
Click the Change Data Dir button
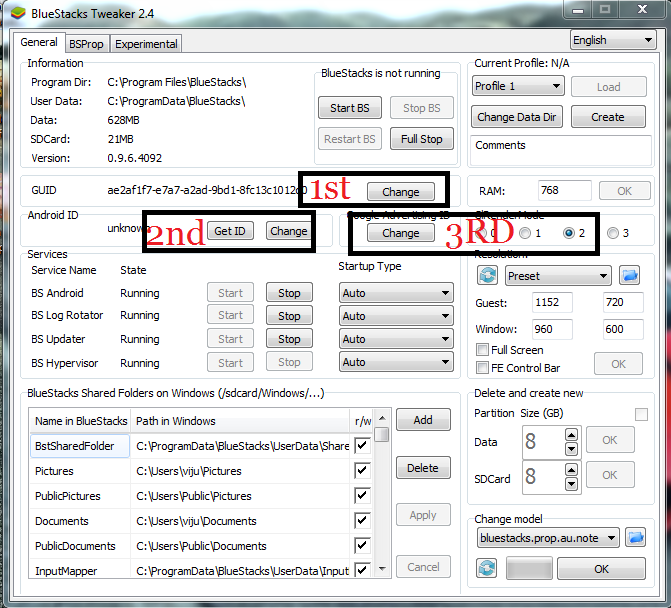pyautogui.click(x=517, y=117)
